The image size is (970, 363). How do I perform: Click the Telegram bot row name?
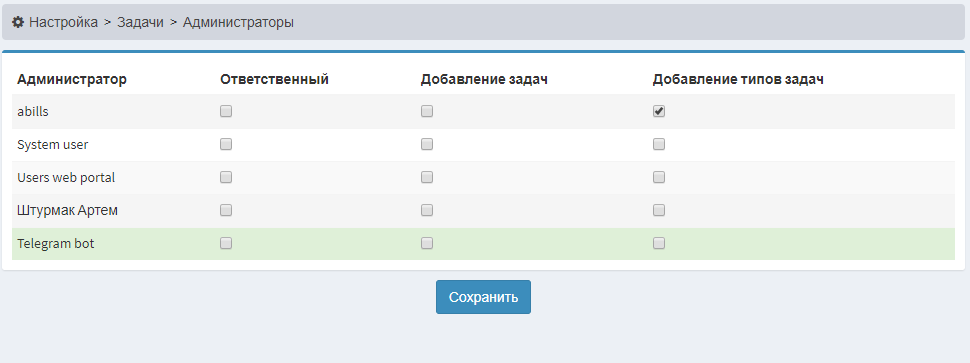pyautogui.click(x=56, y=244)
